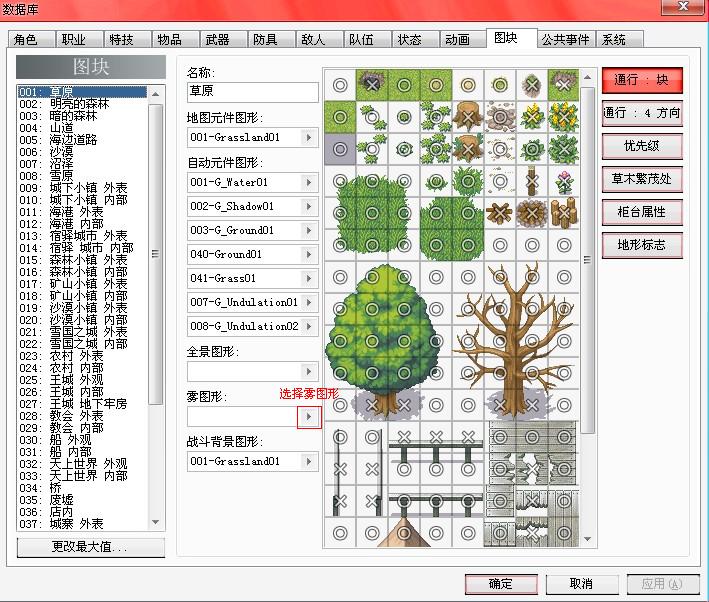Select the 通行 : 块 passage mode button
709x602 pixels.
[x=642, y=80]
